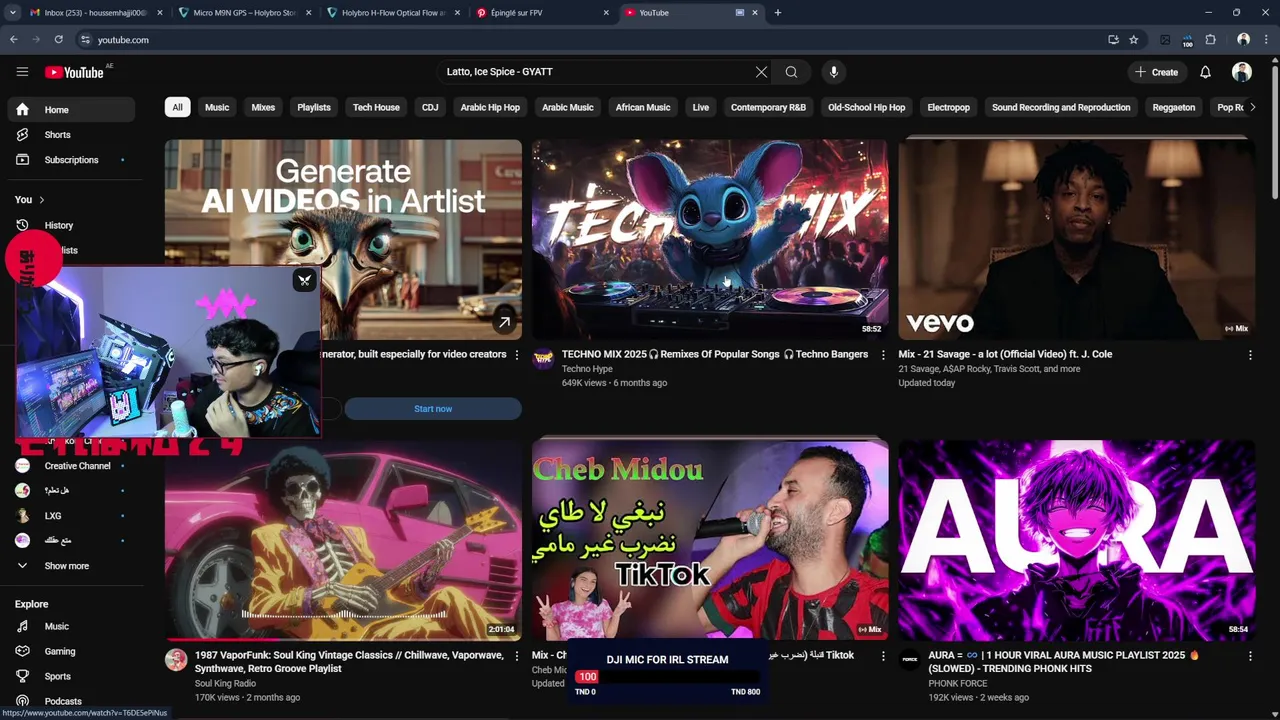Image resolution: width=1280 pixels, height=720 pixels.
Task: Open options menu for Artlist ad
Action: (x=516, y=355)
